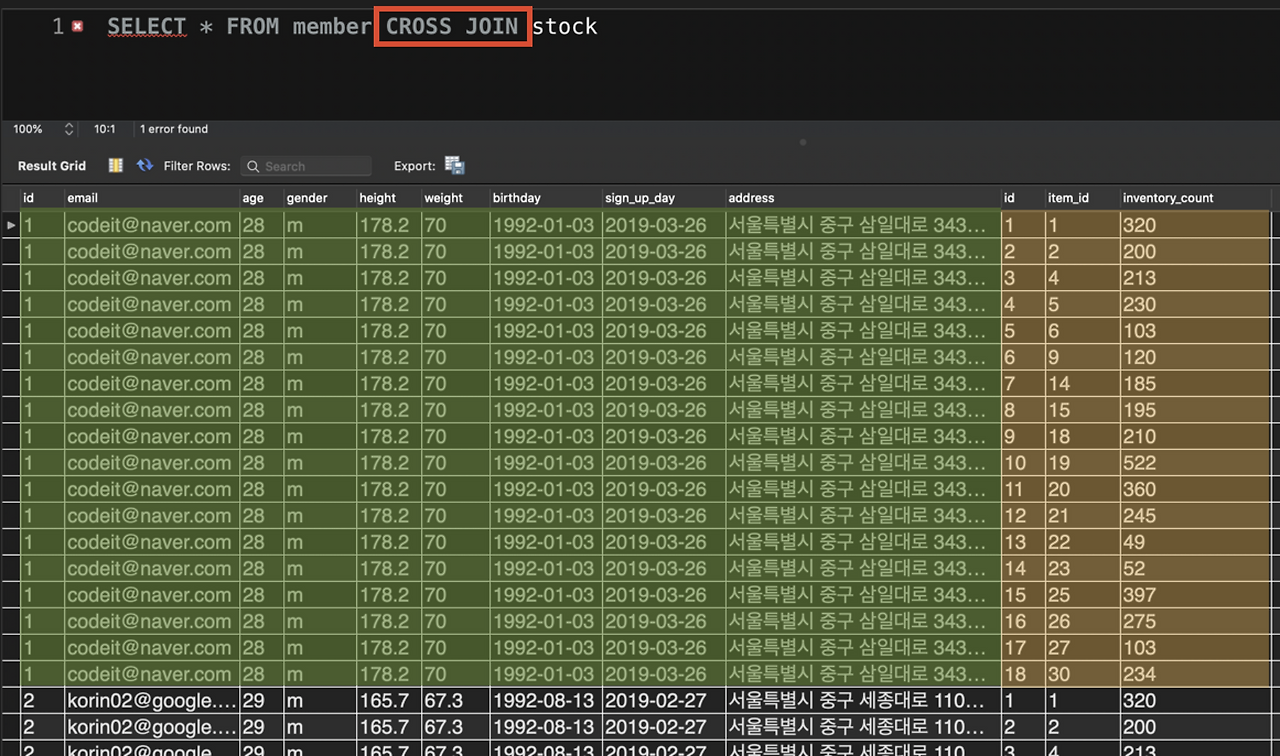
Task: Click the address column header
Action: (863, 198)
